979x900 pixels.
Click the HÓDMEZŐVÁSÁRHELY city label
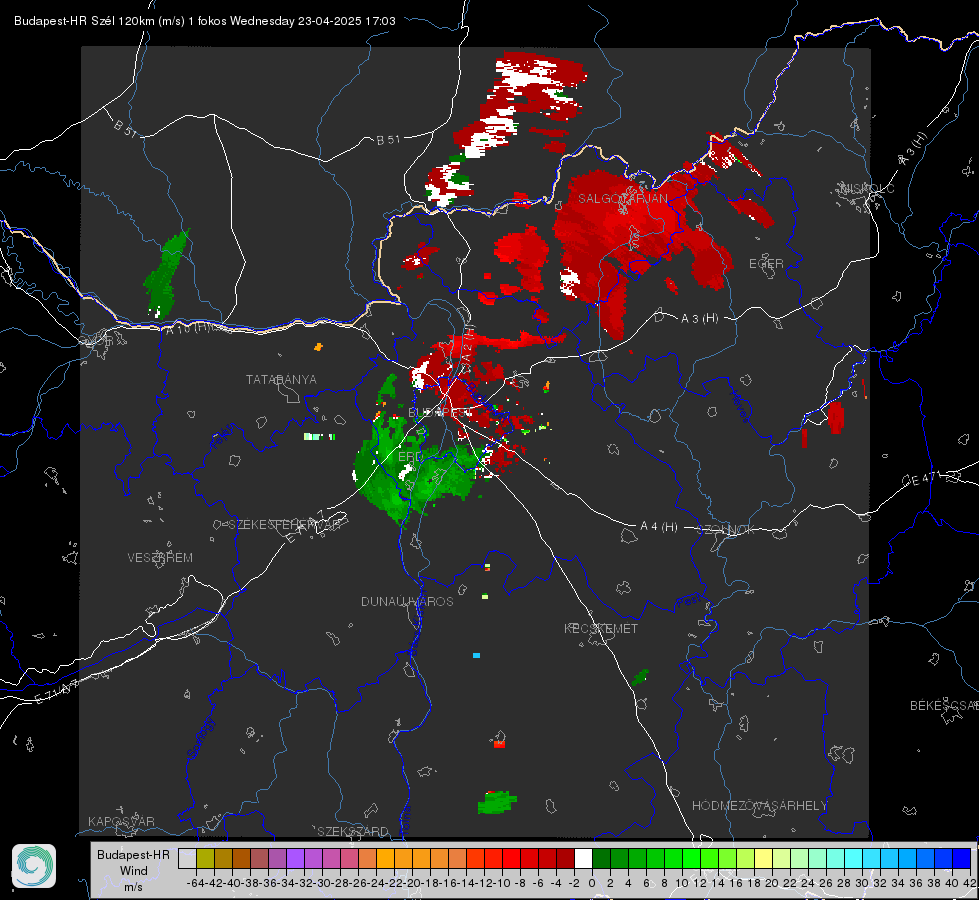click(759, 806)
